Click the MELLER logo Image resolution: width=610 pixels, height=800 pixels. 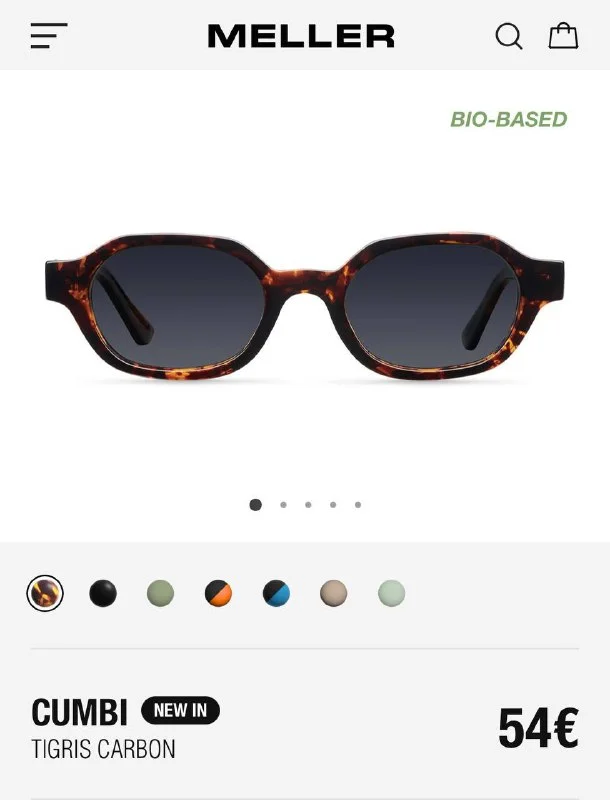click(301, 36)
